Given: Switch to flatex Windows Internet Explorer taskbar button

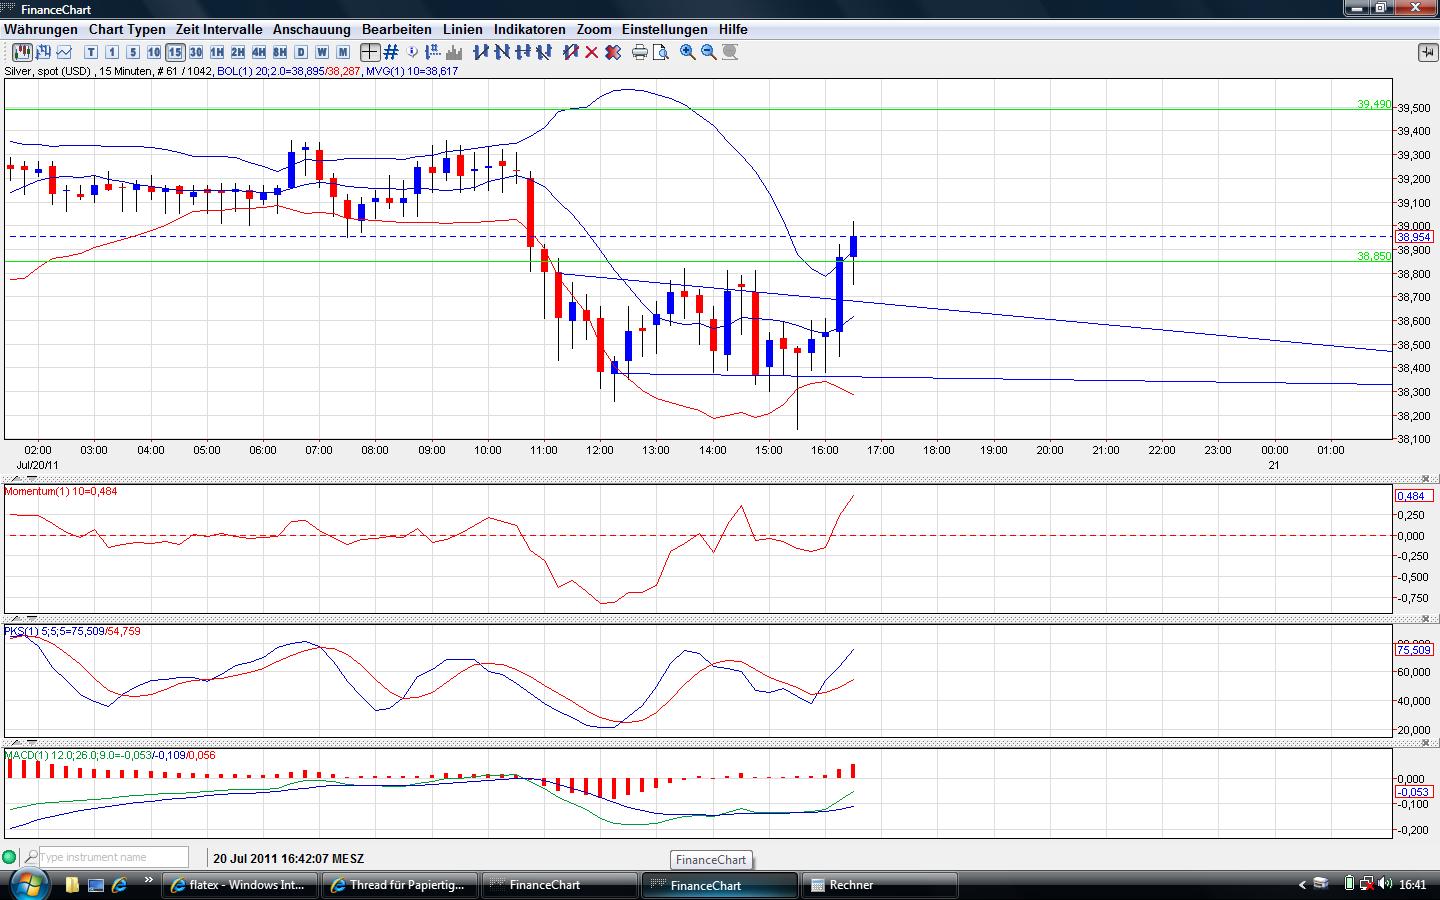Looking at the screenshot, I should (241, 885).
